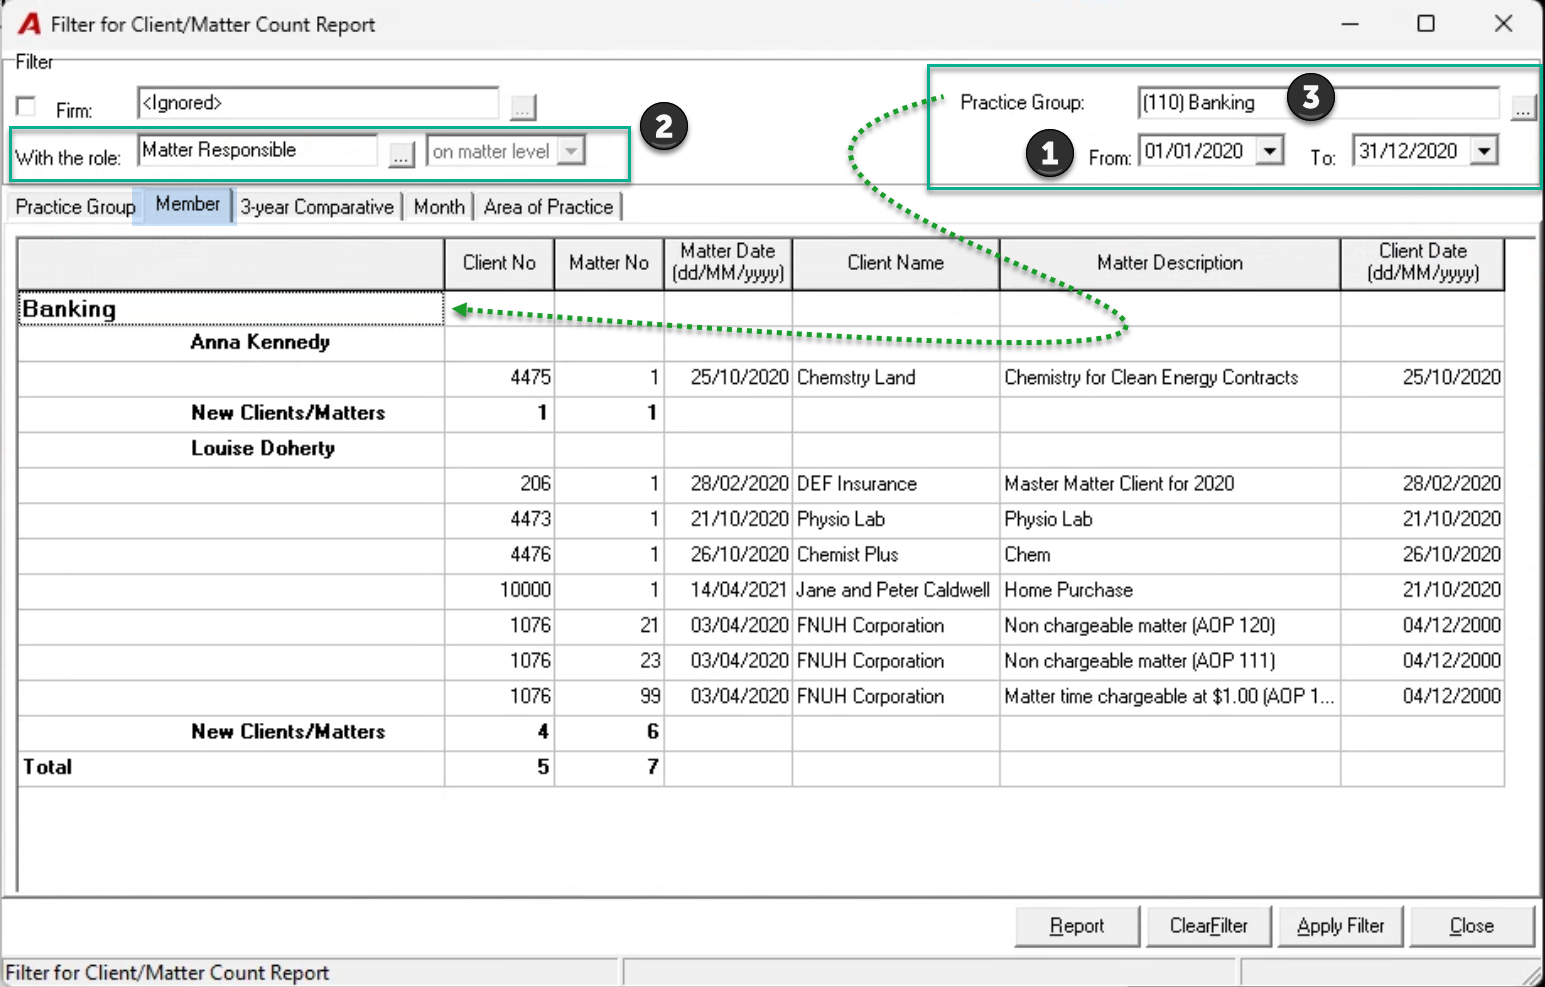Open the Practice Group lookup browse button

point(1522,108)
